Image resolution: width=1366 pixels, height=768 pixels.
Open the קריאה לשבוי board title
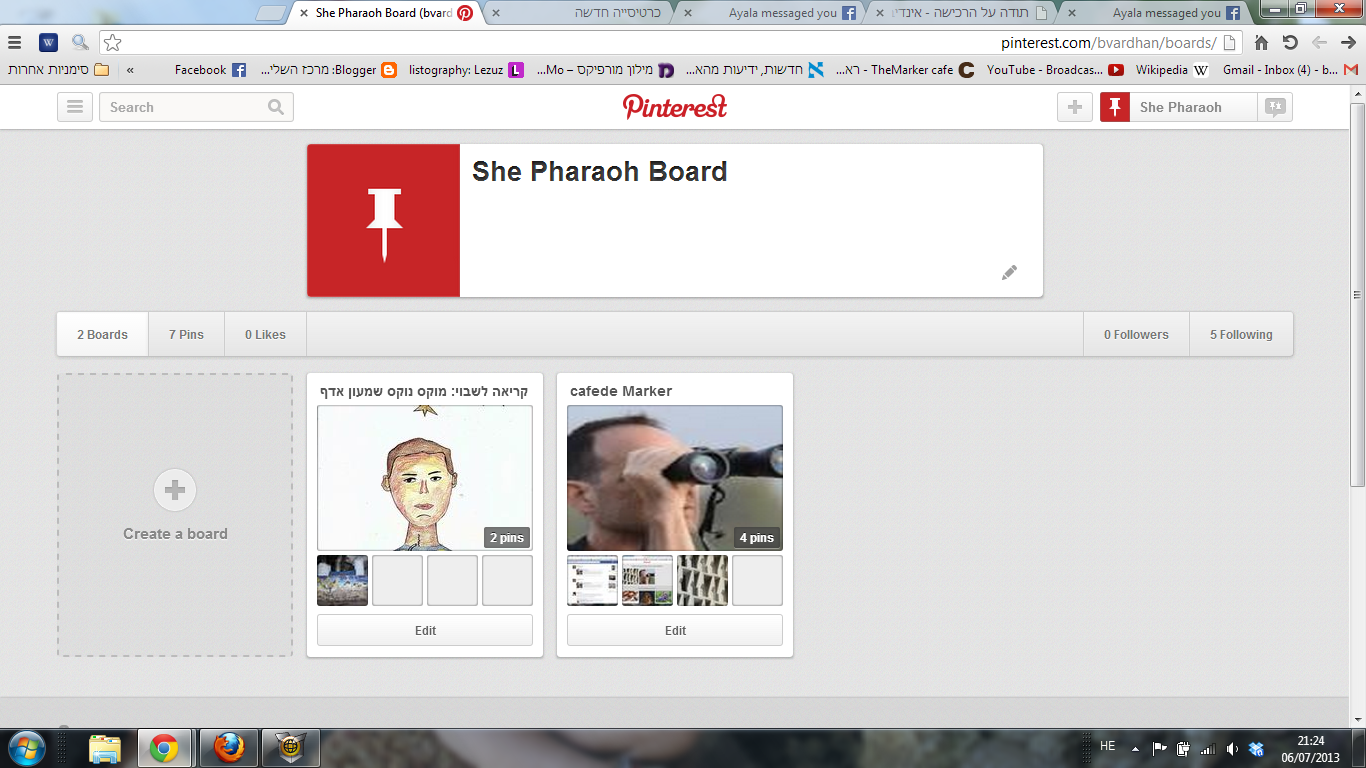coord(424,391)
